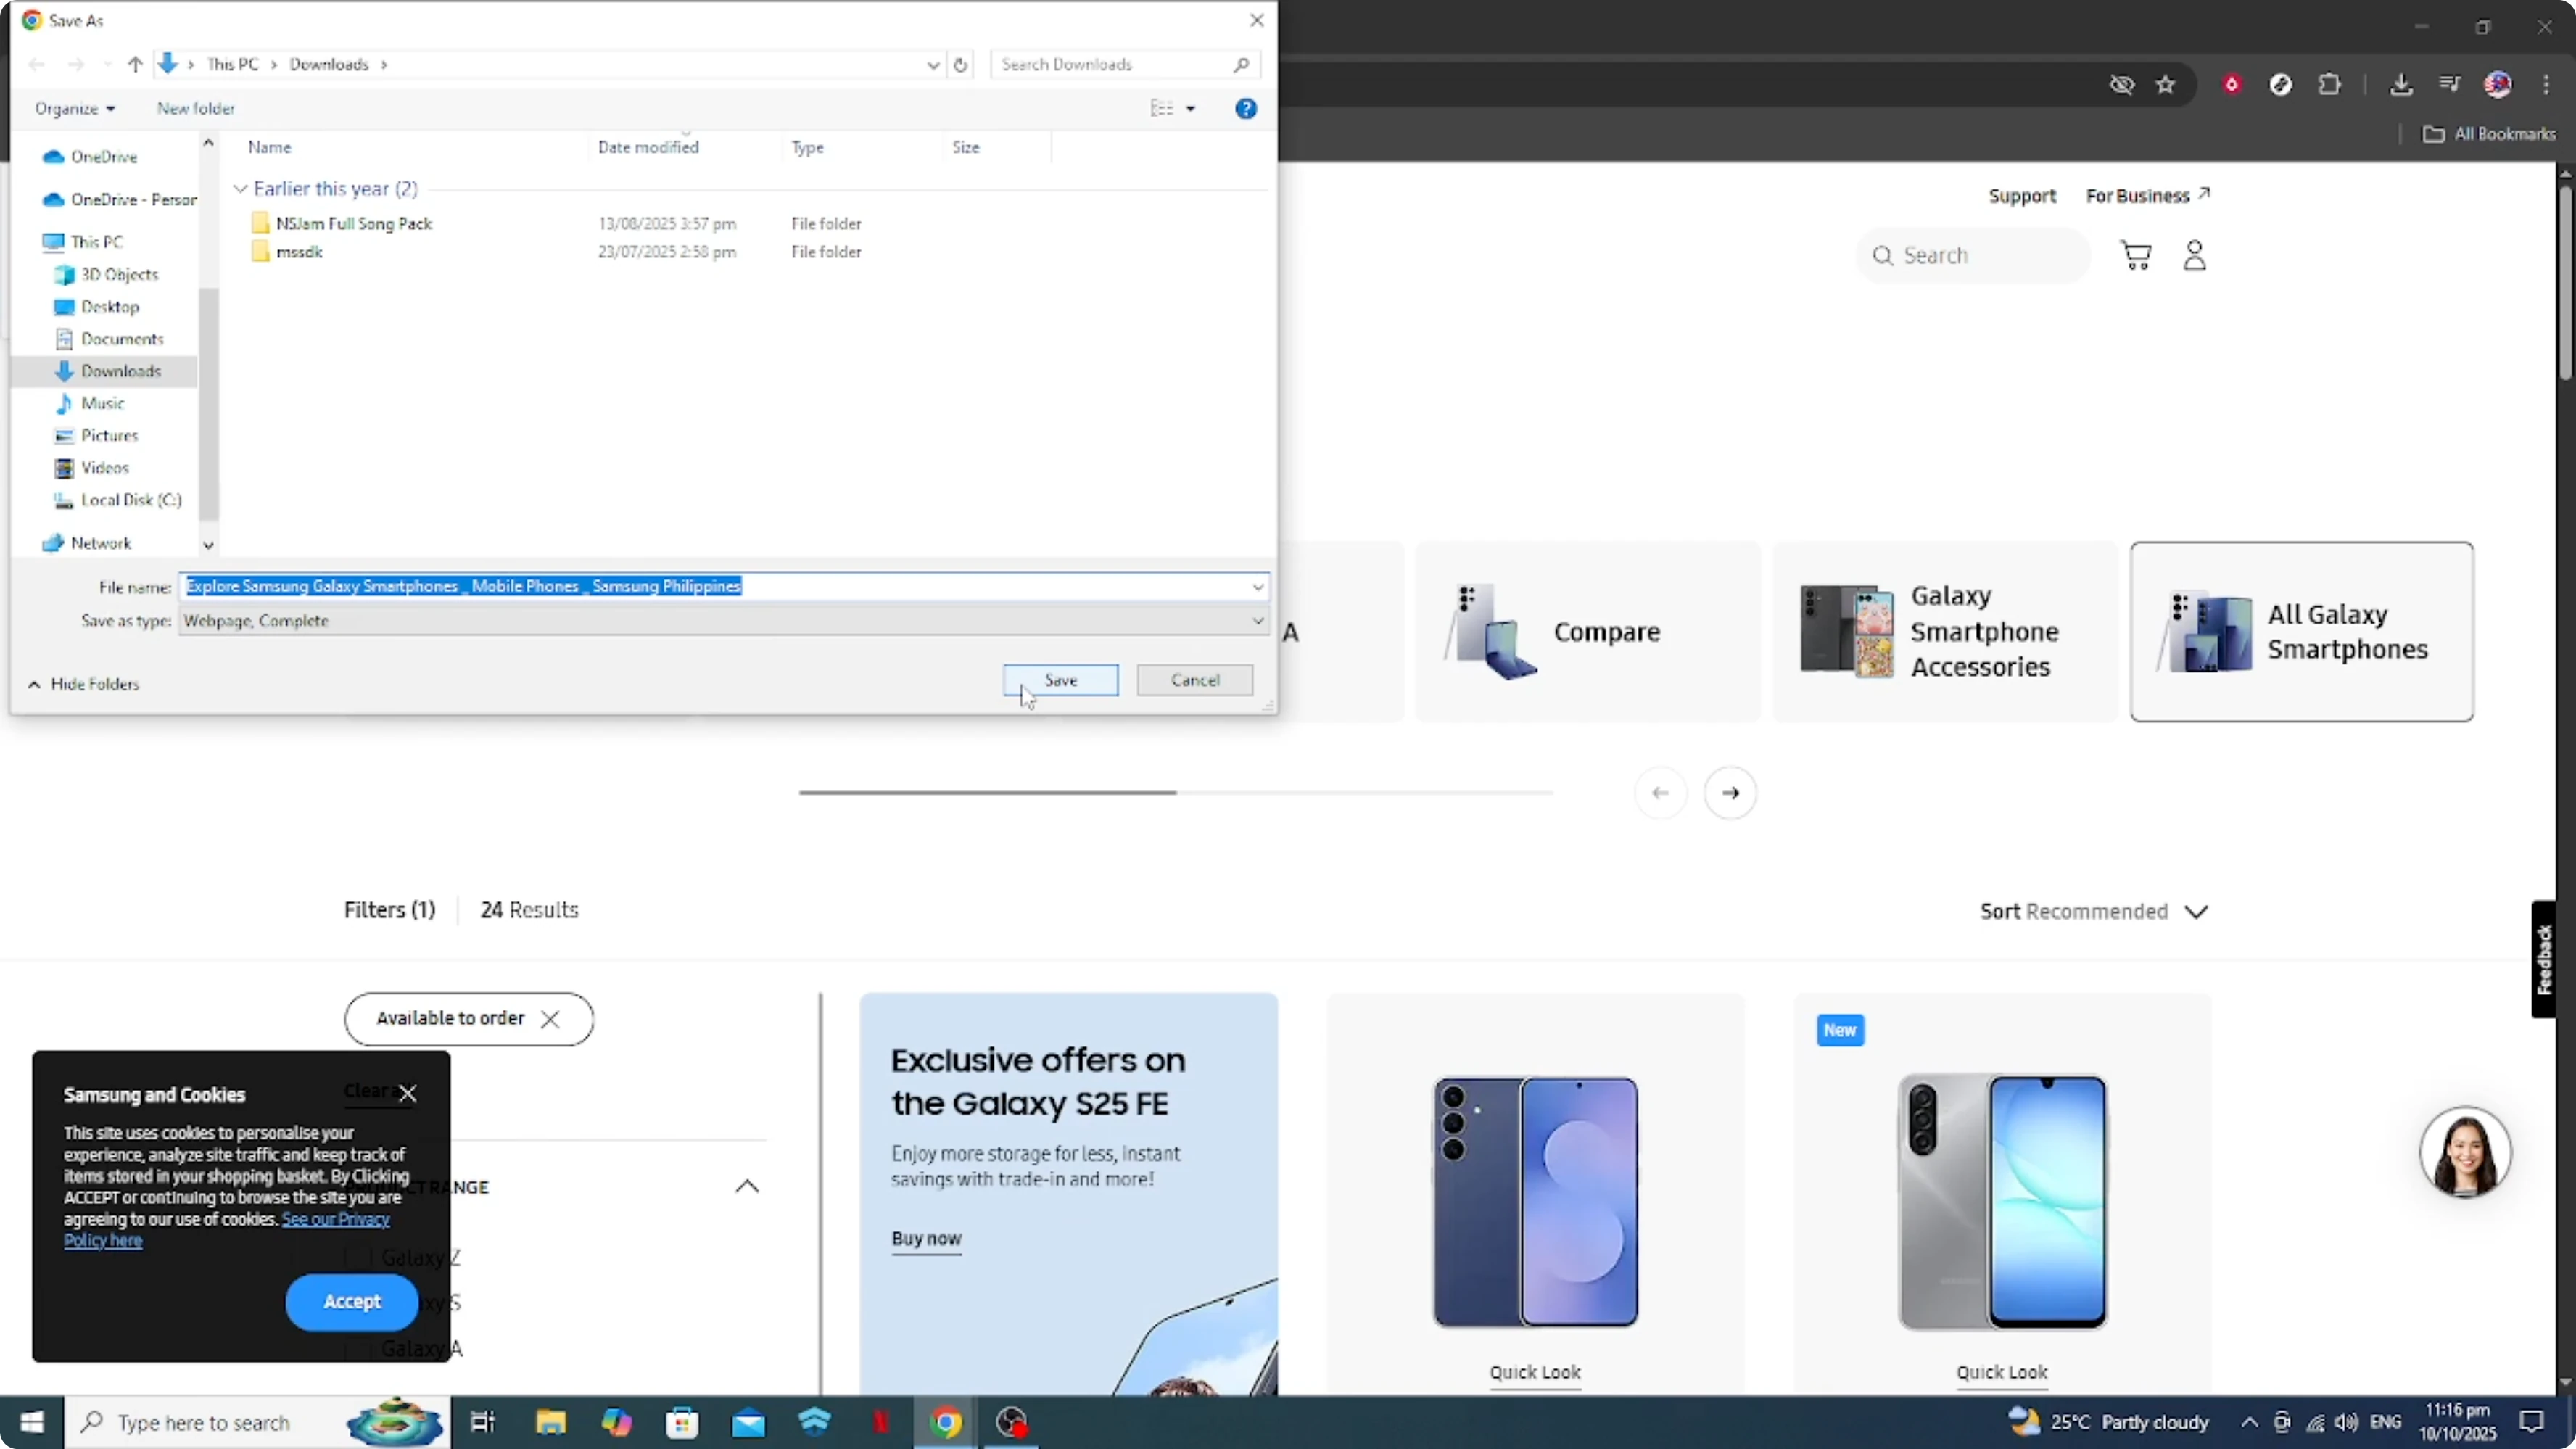Open Galaxy Smartphone Accessories card
Image resolution: width=2576 pixels, height=1449 pixels.
click(1944, 632)
